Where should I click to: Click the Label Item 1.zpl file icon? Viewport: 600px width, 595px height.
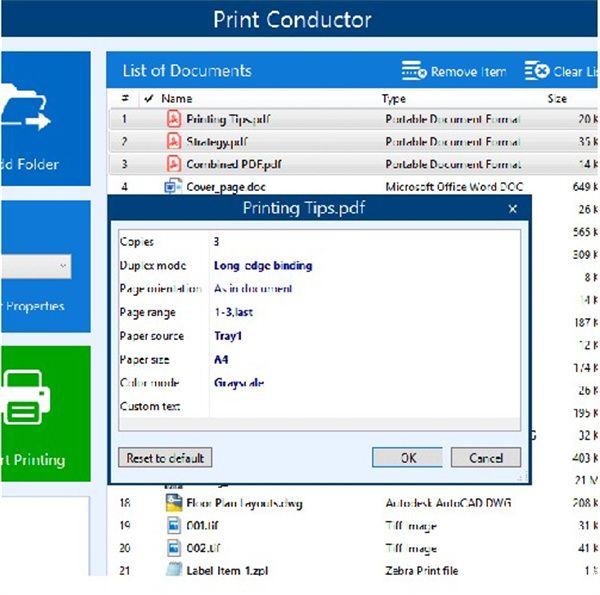point(172,570)
